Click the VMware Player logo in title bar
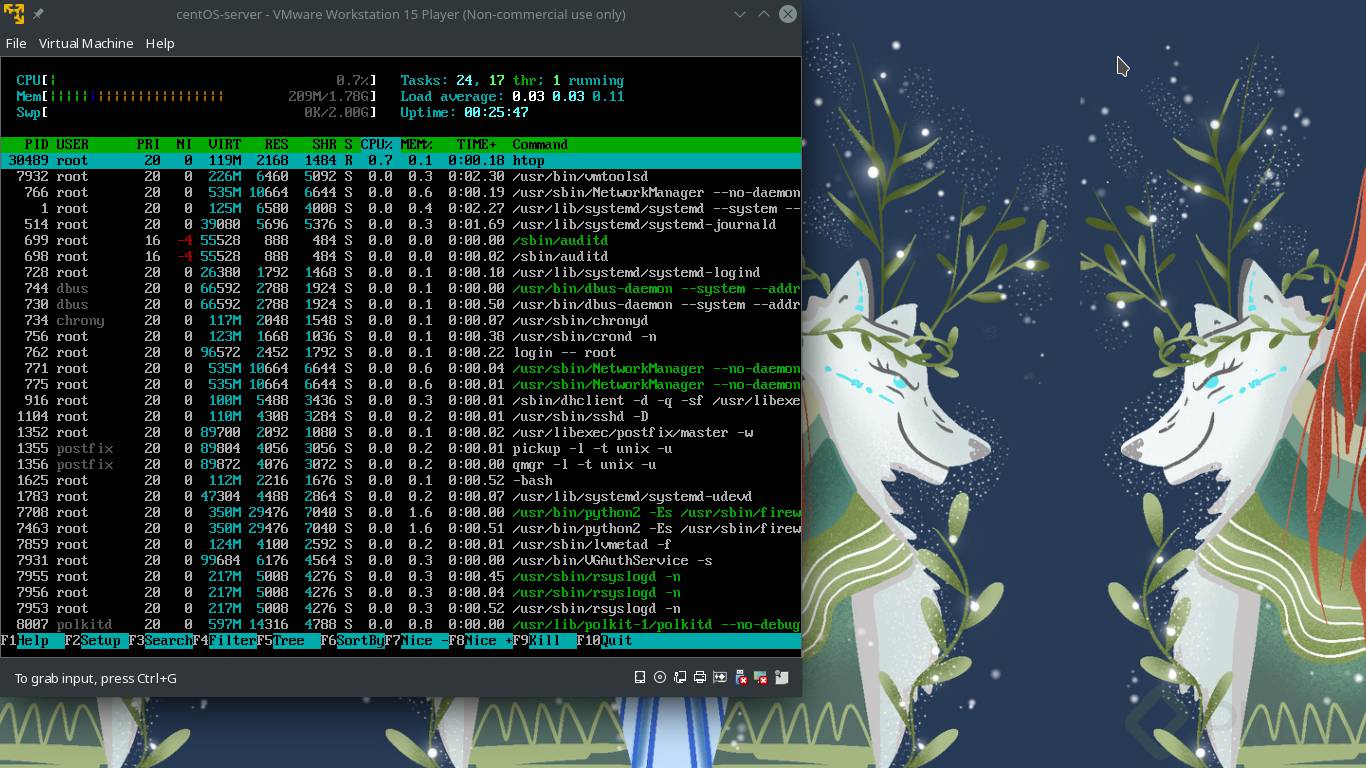1366x768 pixels. tap(14, 14)
